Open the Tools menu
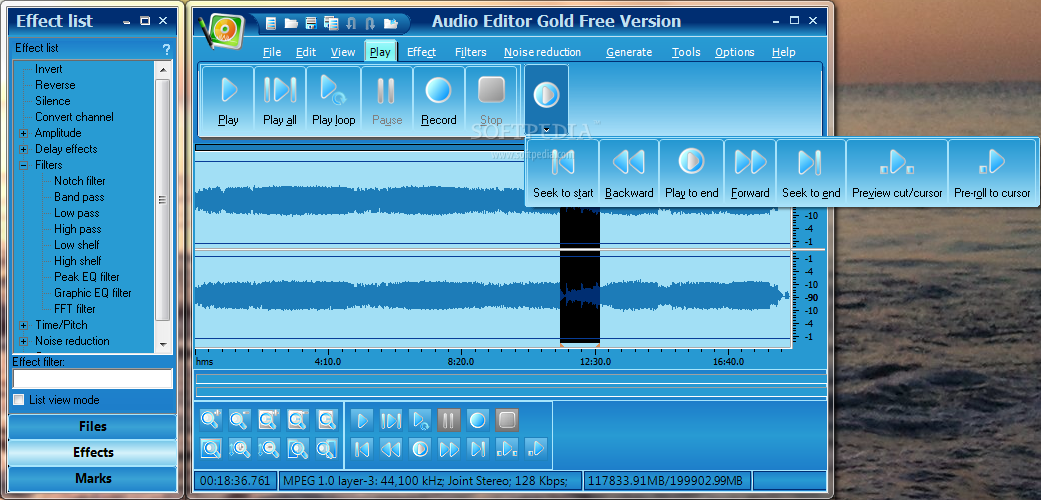Screen dimensions: 1041x500 [x=686, y=52]
